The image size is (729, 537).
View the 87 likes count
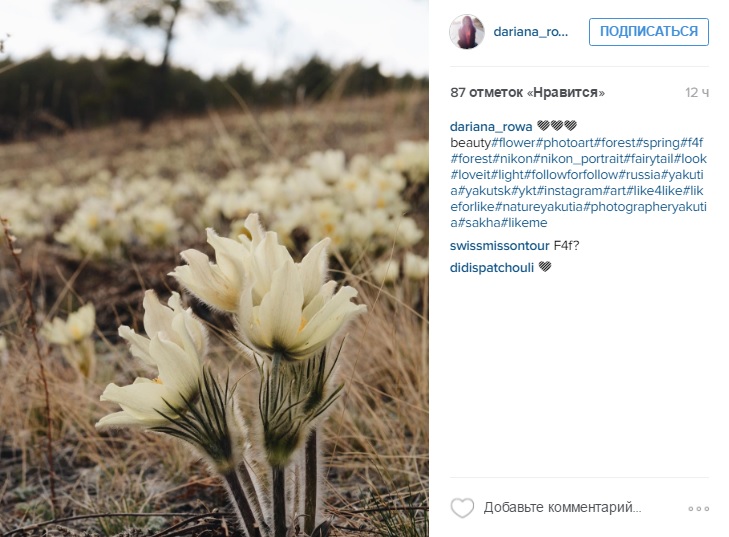tap(527, 93)
